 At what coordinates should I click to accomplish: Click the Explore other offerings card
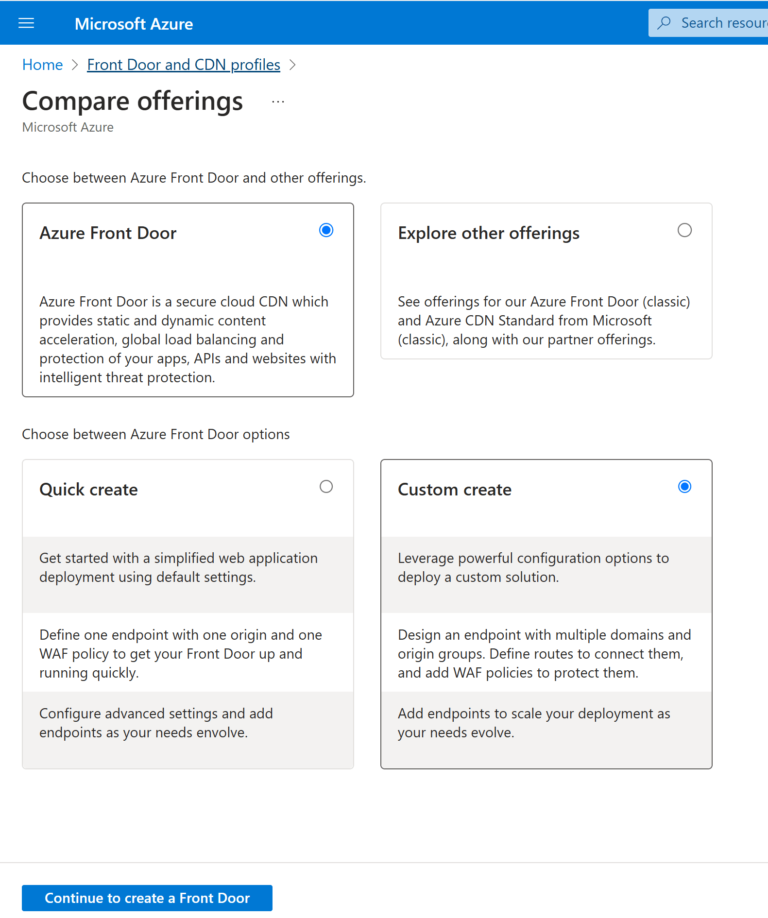(546, 280)
